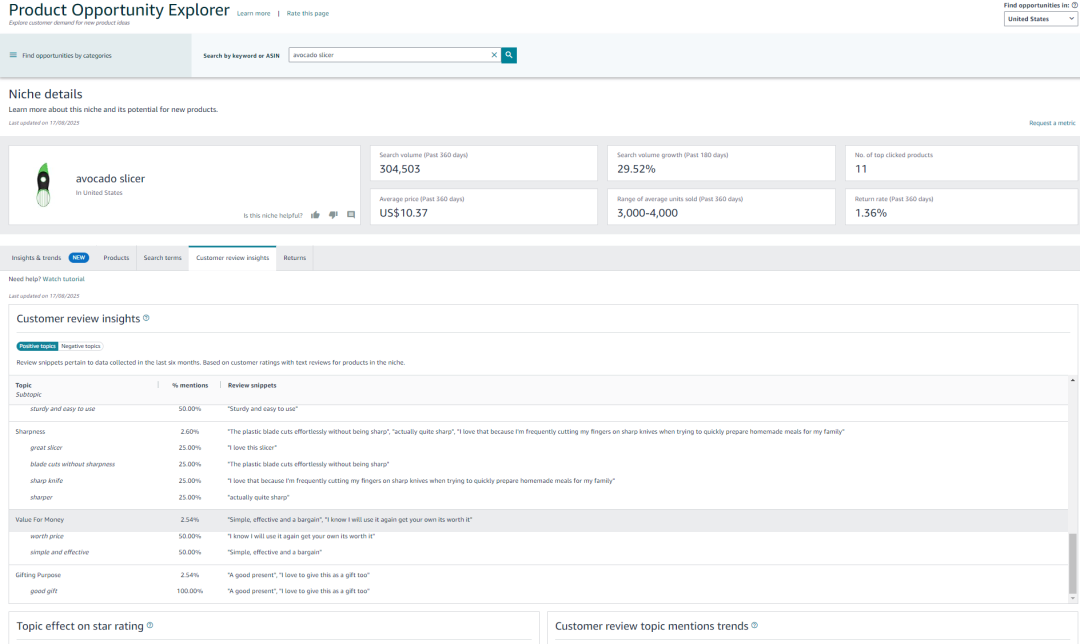Give thumbs up for this niche

(316, 215)
